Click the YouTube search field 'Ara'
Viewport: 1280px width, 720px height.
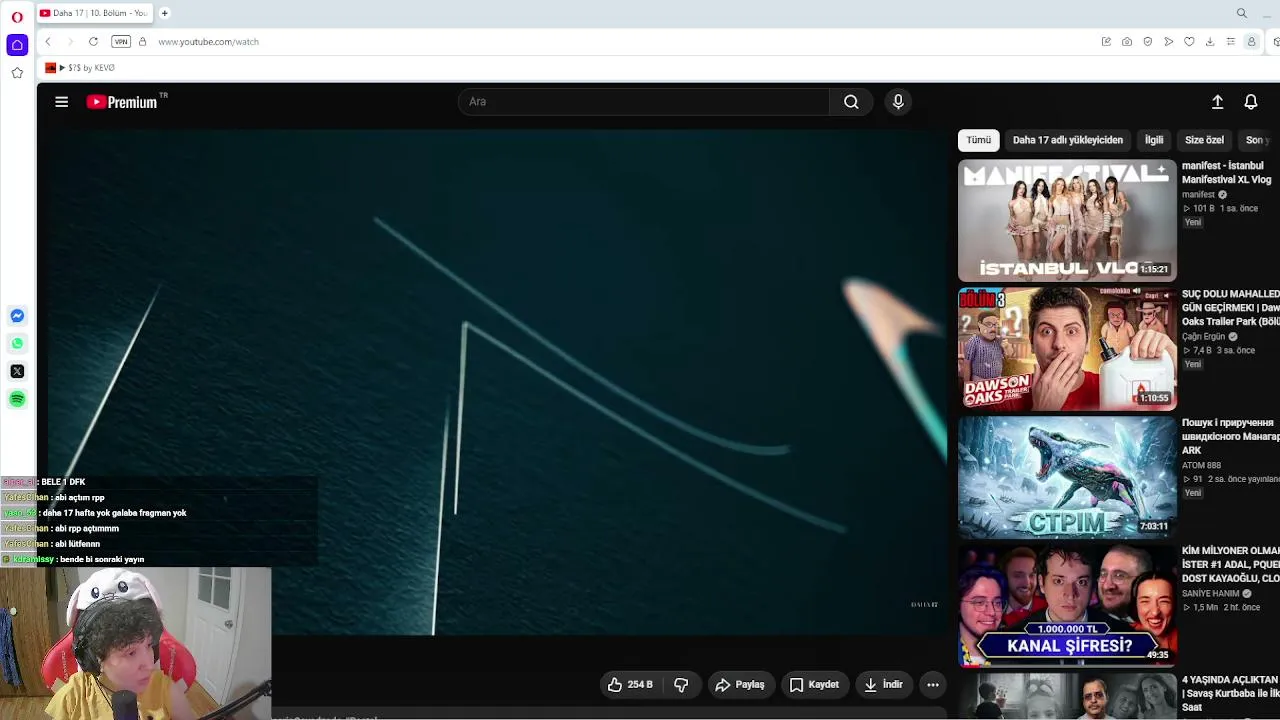[x=643, y=102]
